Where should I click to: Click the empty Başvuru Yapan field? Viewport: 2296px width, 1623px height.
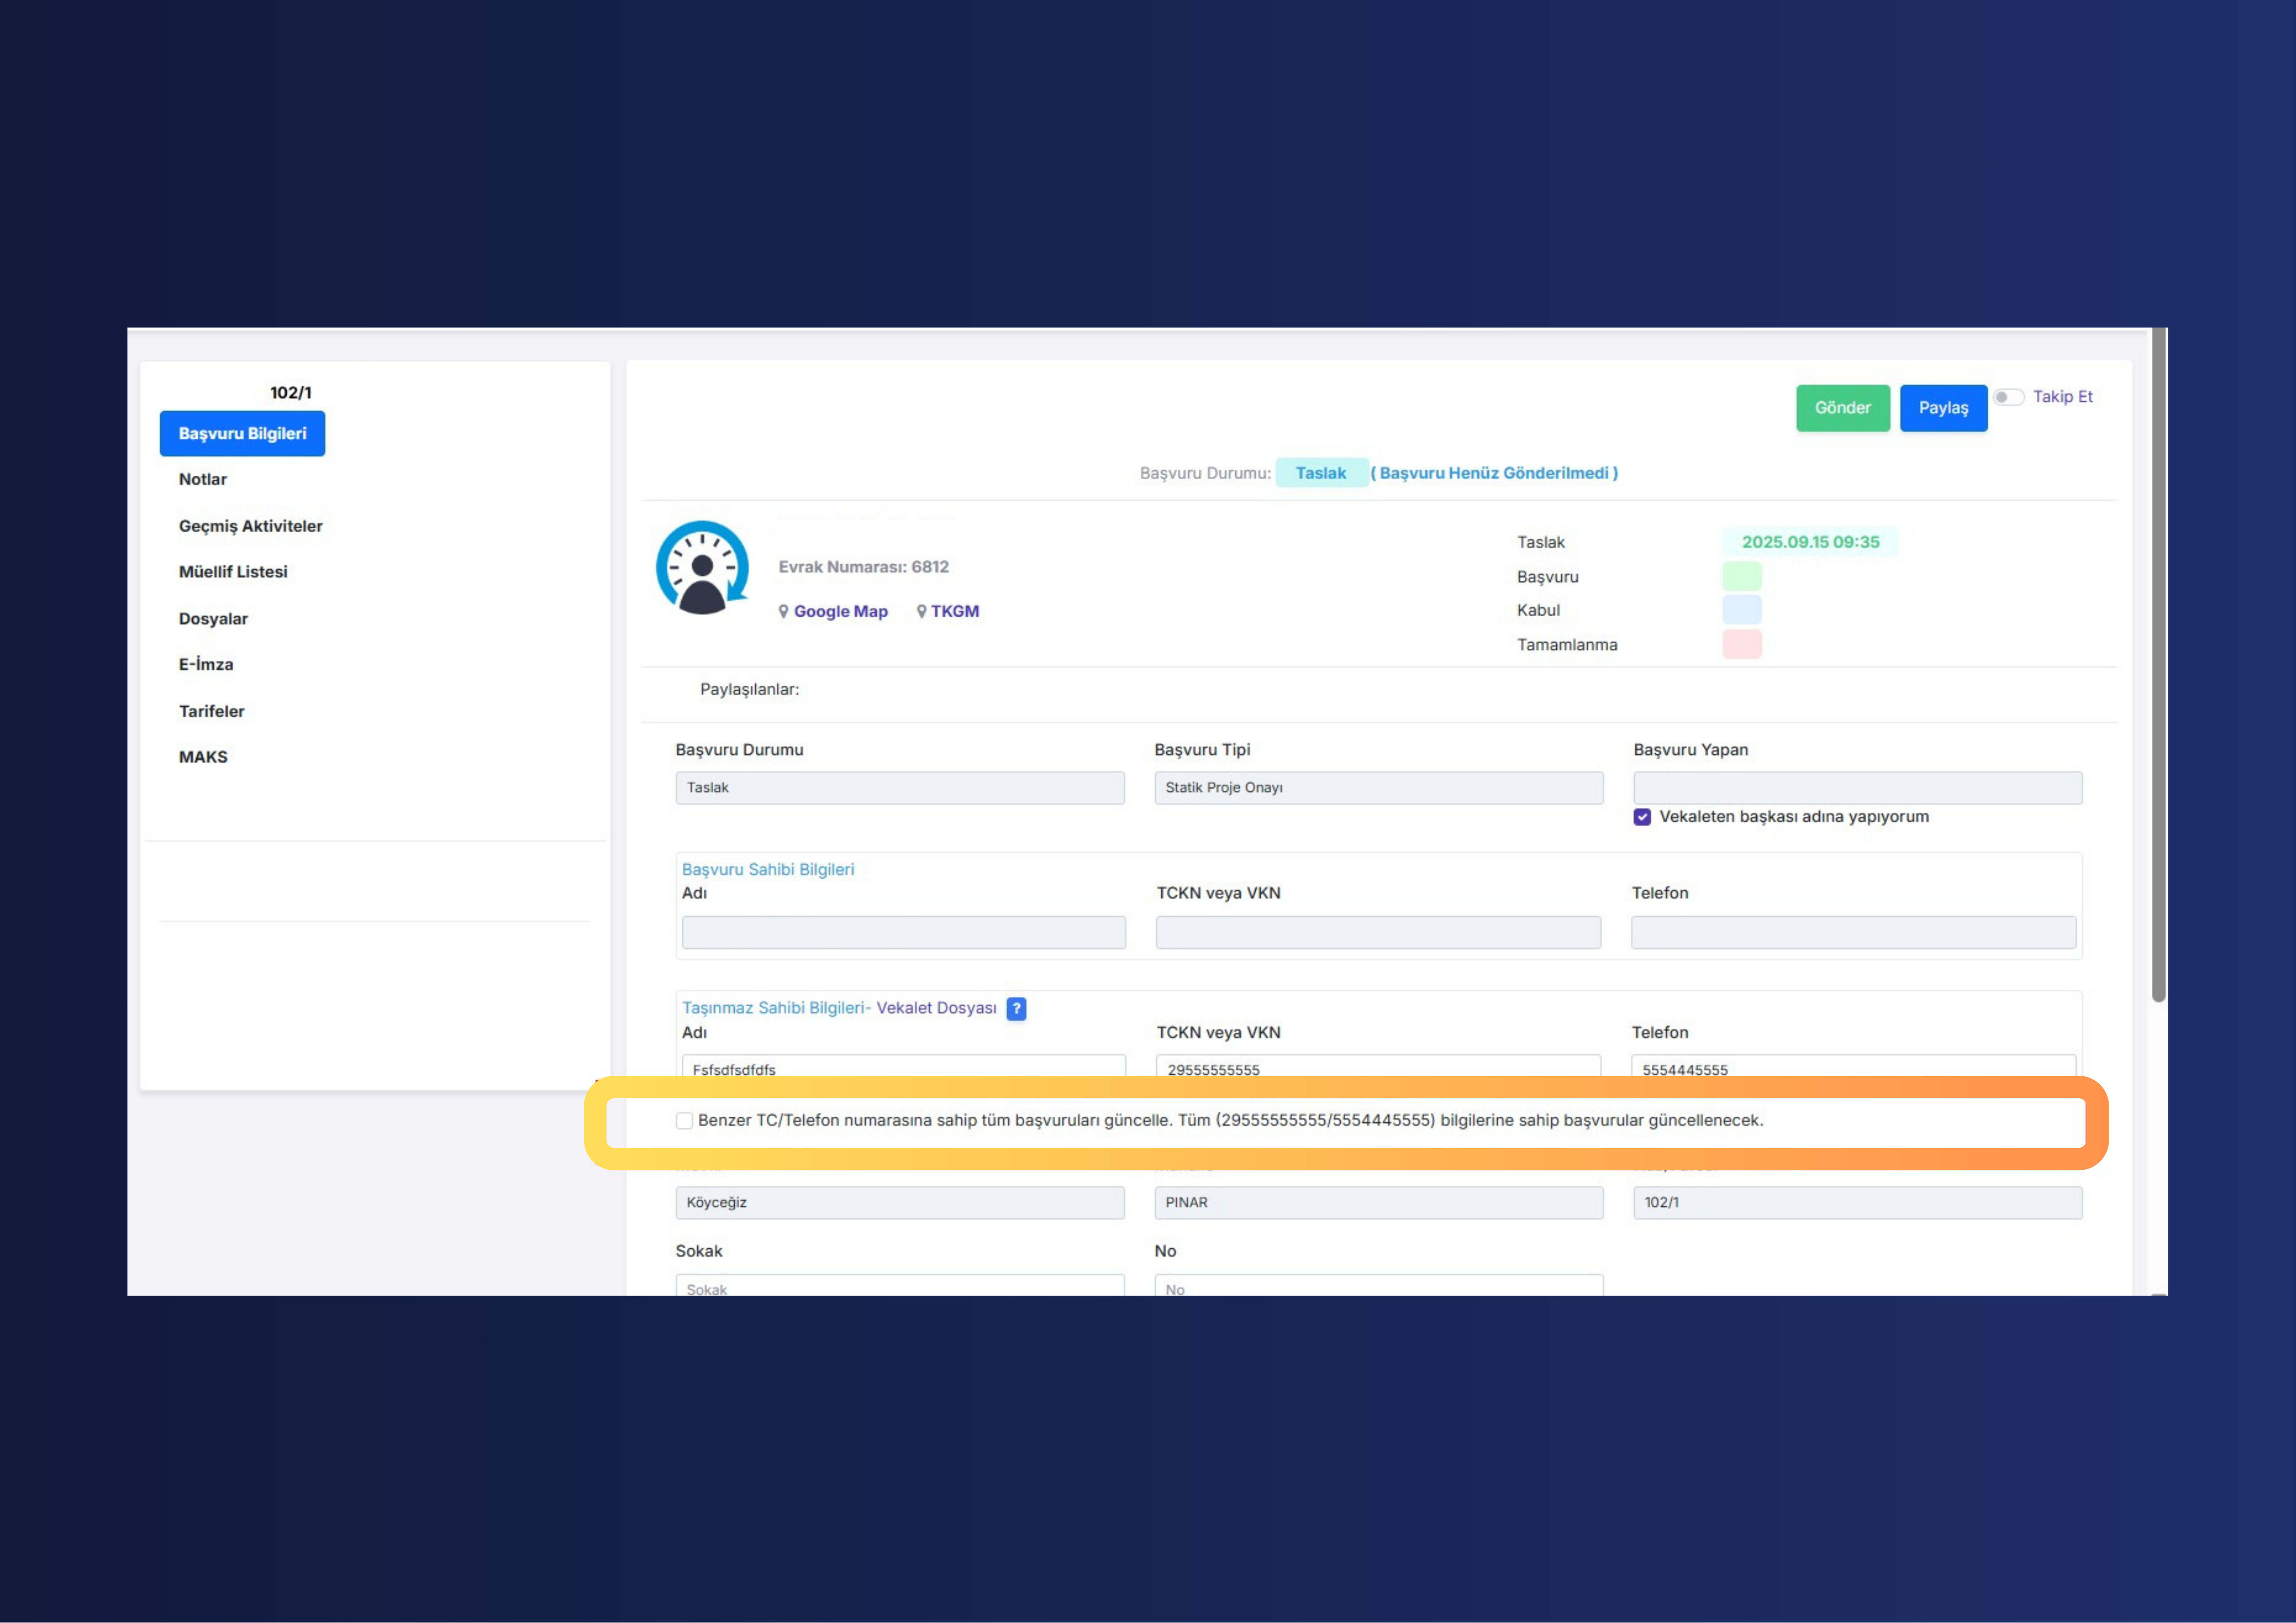[1858, 788]
